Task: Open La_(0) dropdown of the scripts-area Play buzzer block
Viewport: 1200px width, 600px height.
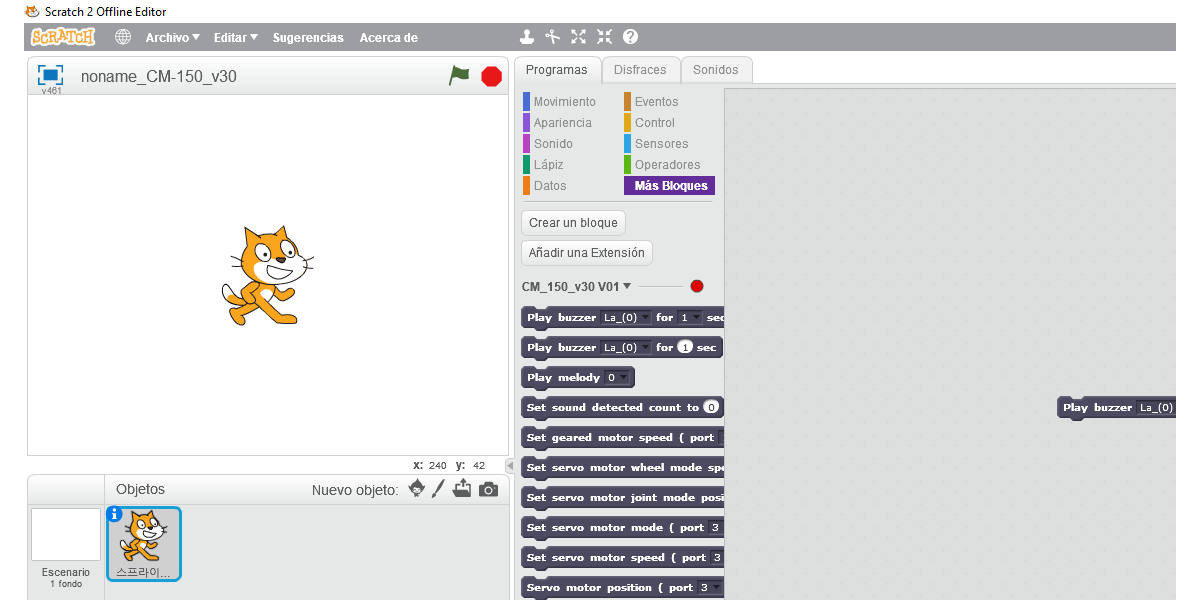Action: pyautogui.click(x=1156, y=408)
